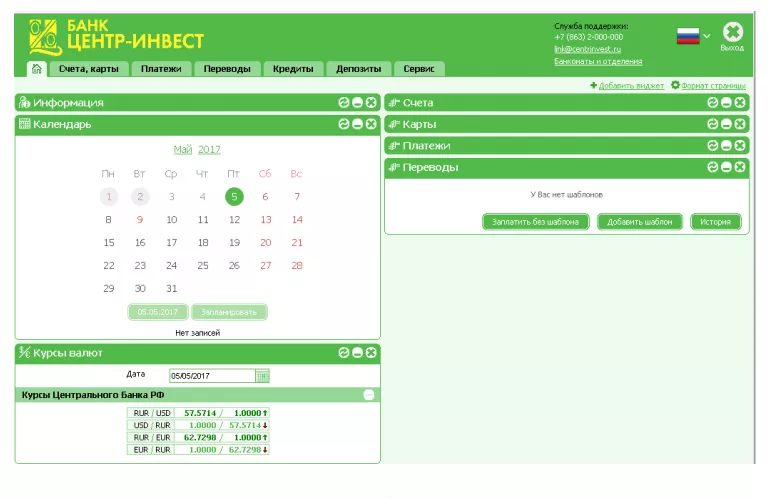Open the language flag dropdown
This screenshot has width=768, height=499.
[x=694, y=36]
